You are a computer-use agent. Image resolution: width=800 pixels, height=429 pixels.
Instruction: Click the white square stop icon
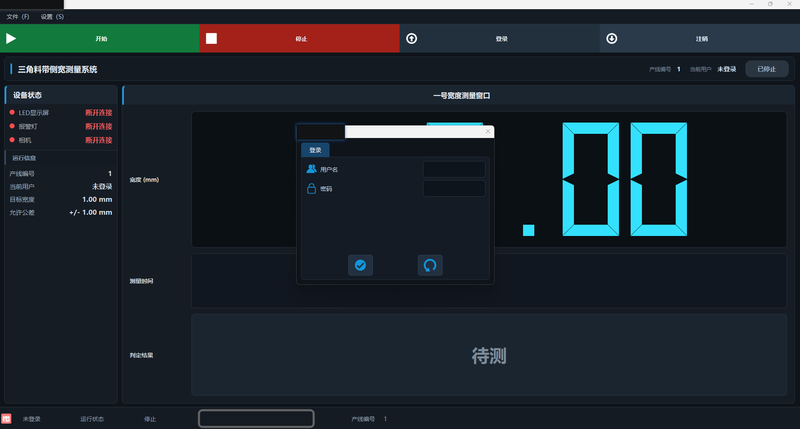click(x=211, y=38)
